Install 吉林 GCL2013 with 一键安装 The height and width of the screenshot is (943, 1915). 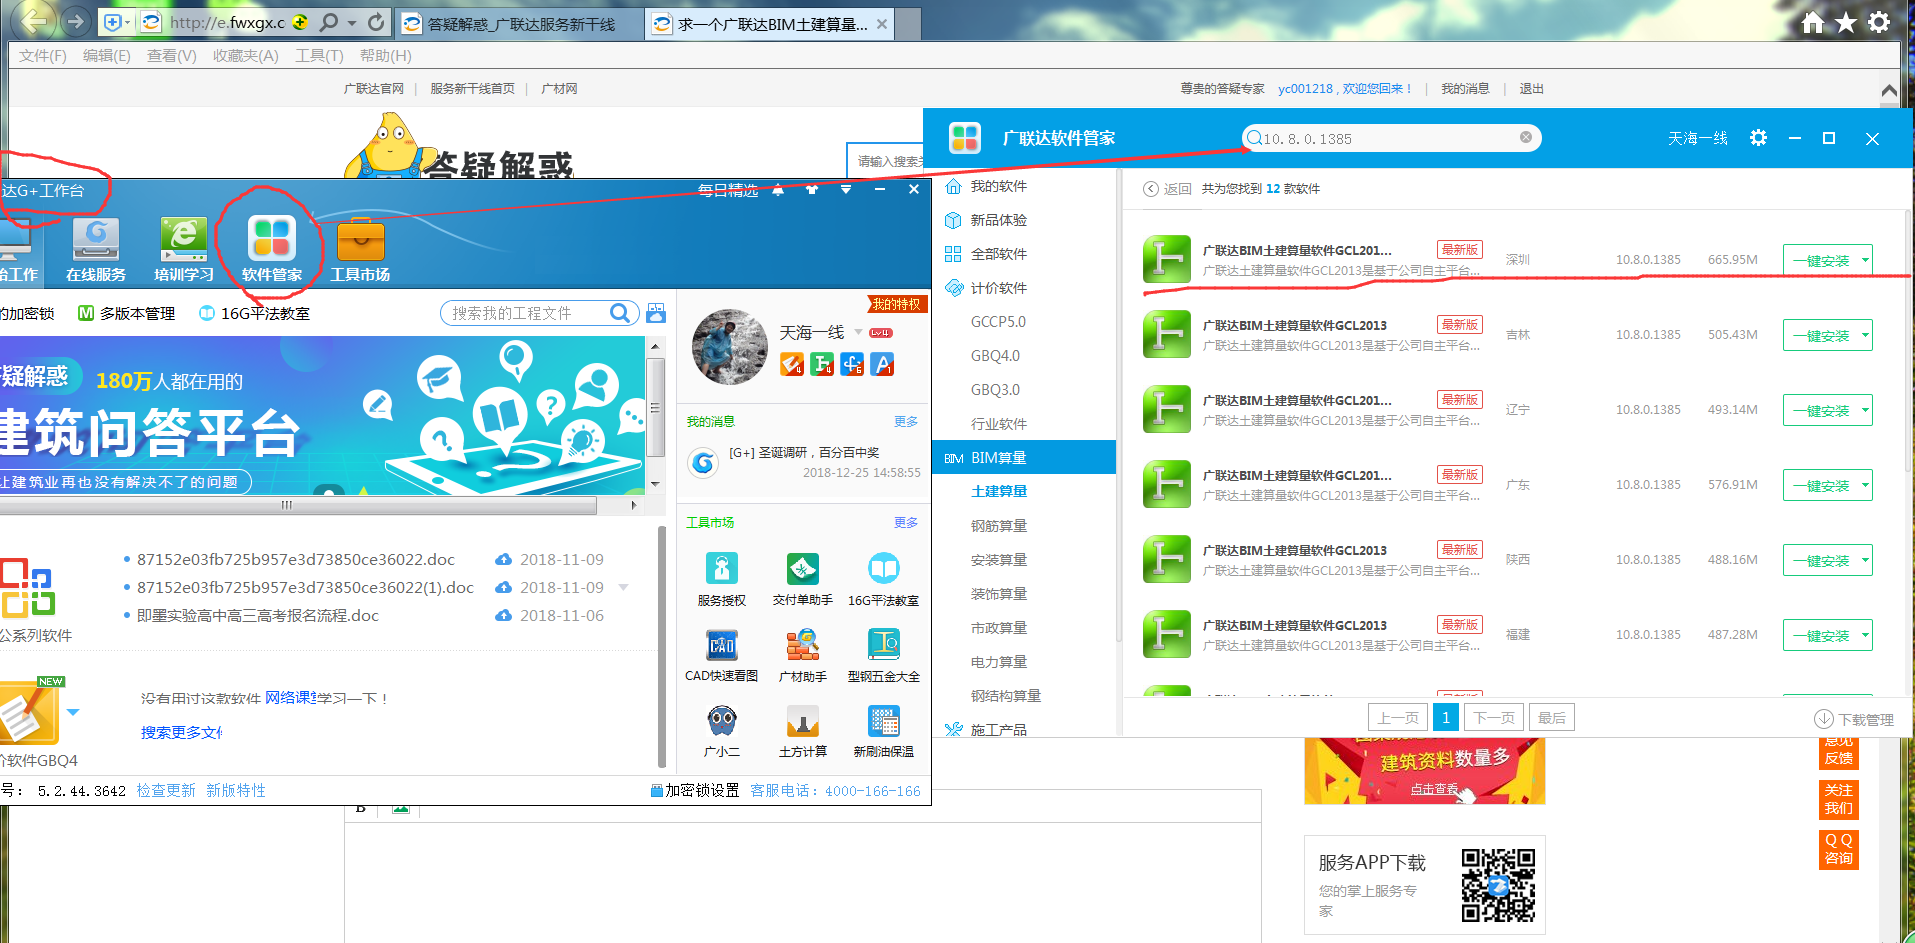(x=1821, y=335)
